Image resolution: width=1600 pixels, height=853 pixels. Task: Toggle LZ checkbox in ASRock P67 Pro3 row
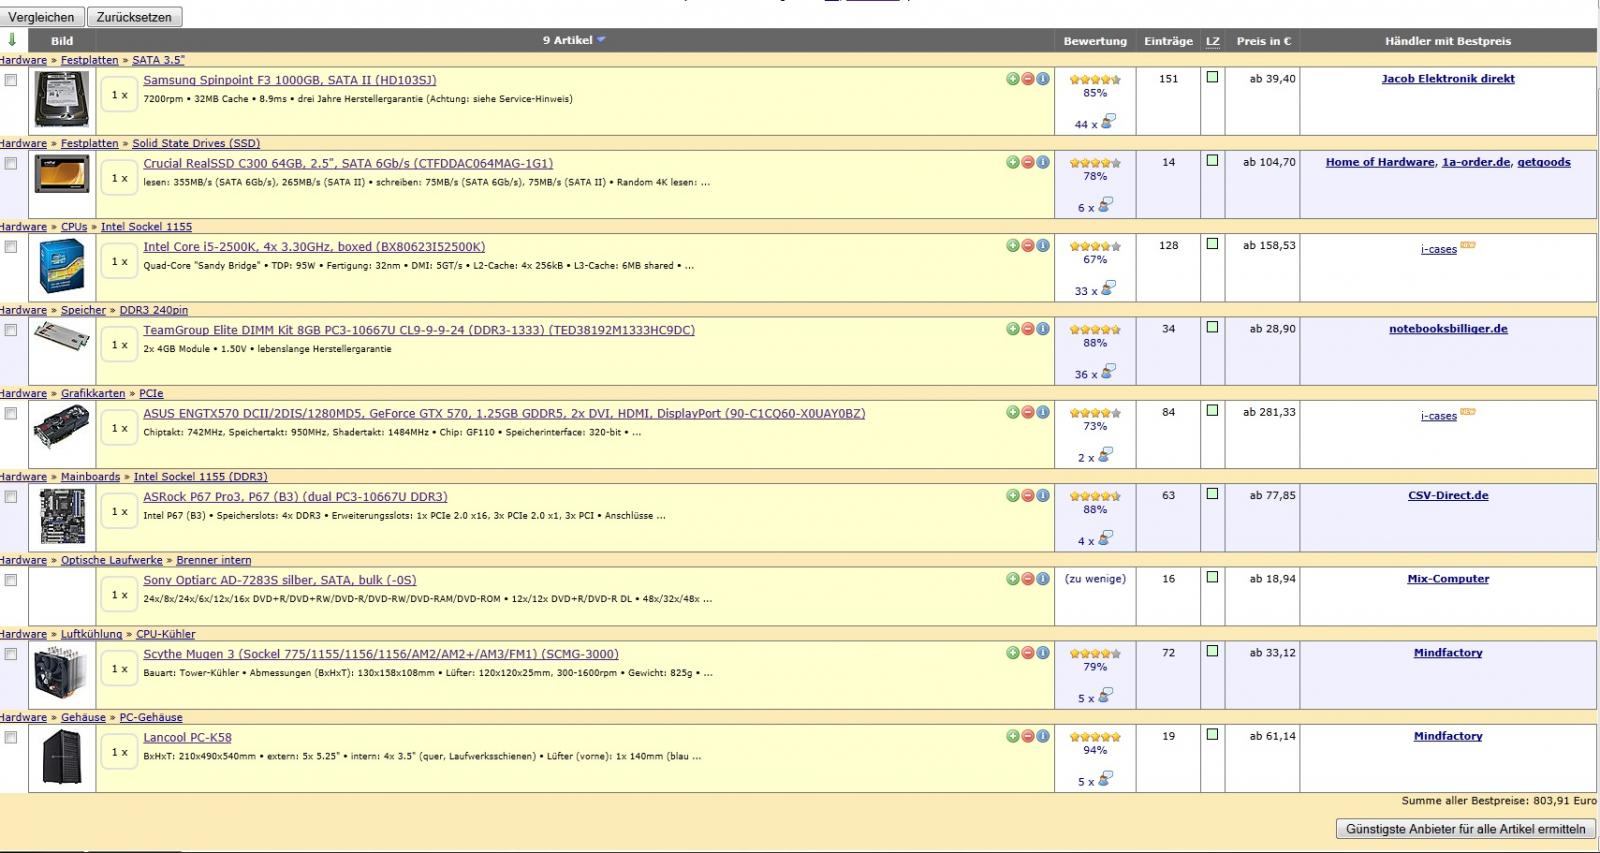tap(1212, 494)
